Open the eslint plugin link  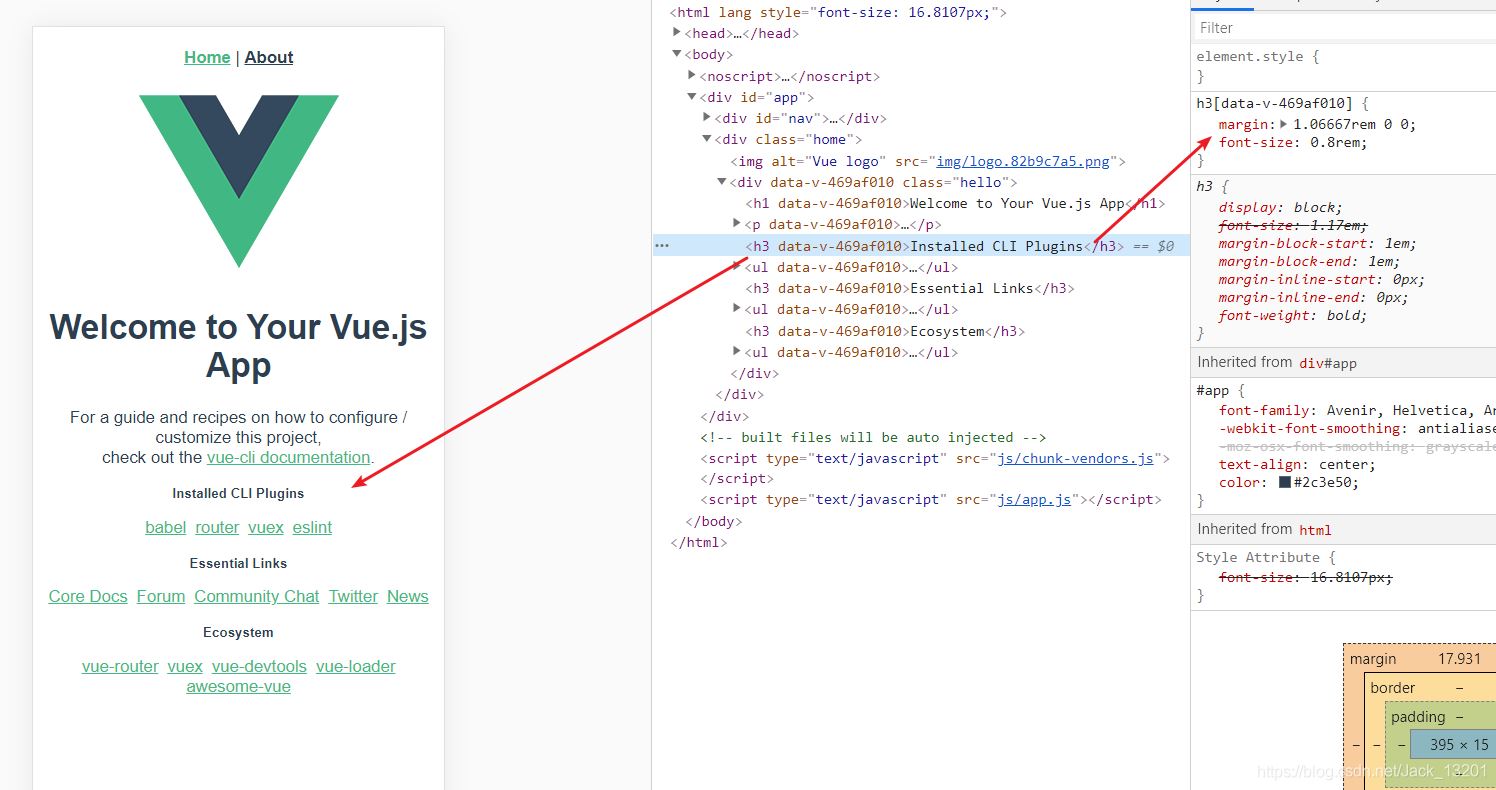click(x=312, y=527)
